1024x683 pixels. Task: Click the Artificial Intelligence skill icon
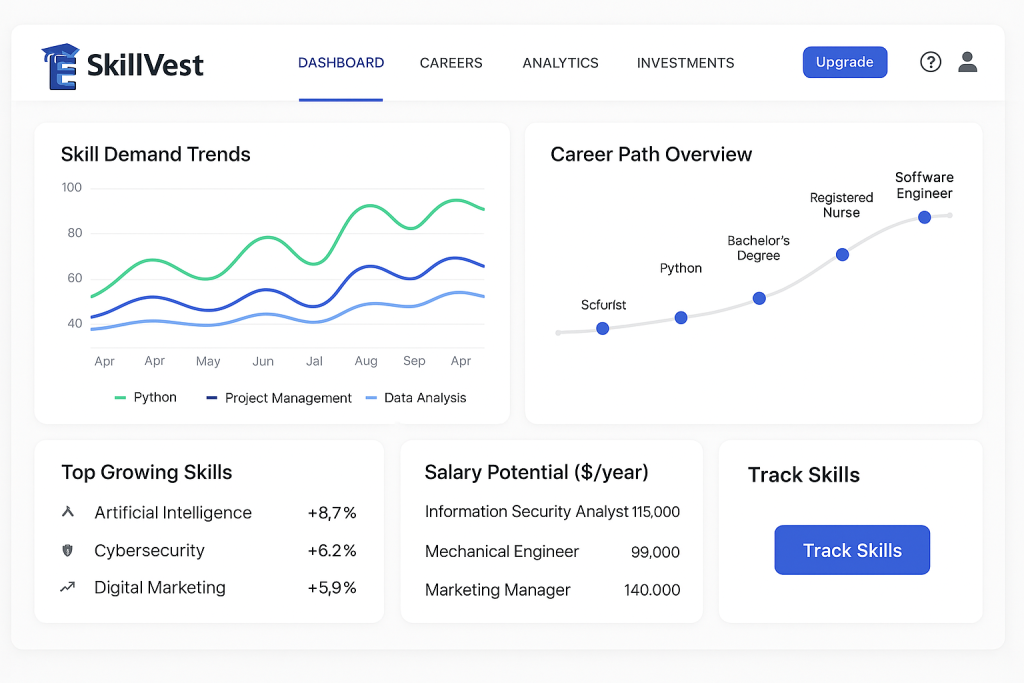point(68,512)
